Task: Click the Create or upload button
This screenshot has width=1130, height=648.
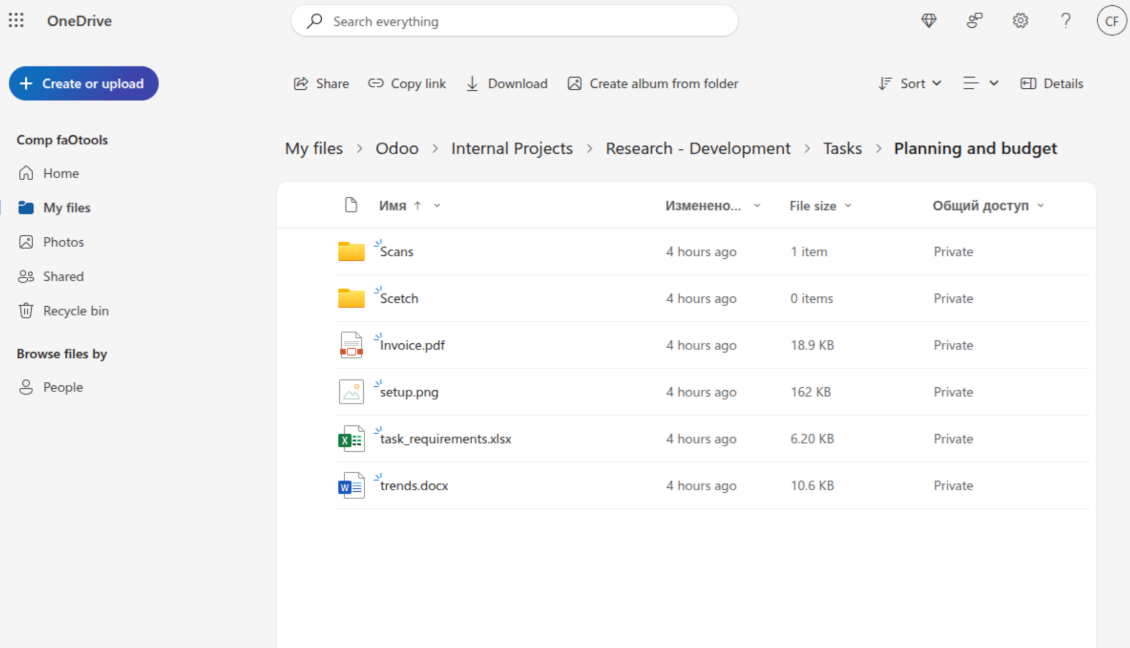Action: click(x=84, y=84)
